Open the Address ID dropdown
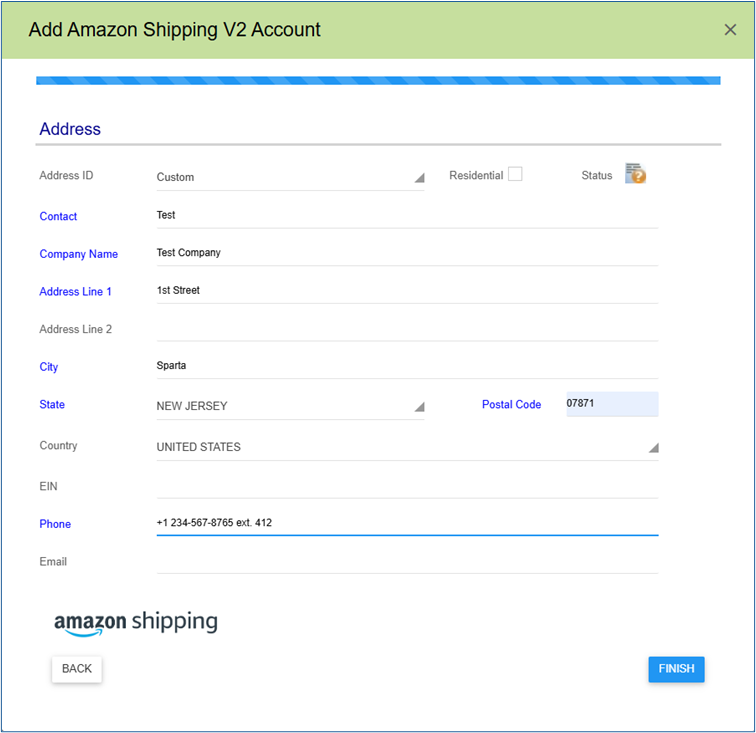Viewport: 756px width, 733px height. click(x=290, y=177)
